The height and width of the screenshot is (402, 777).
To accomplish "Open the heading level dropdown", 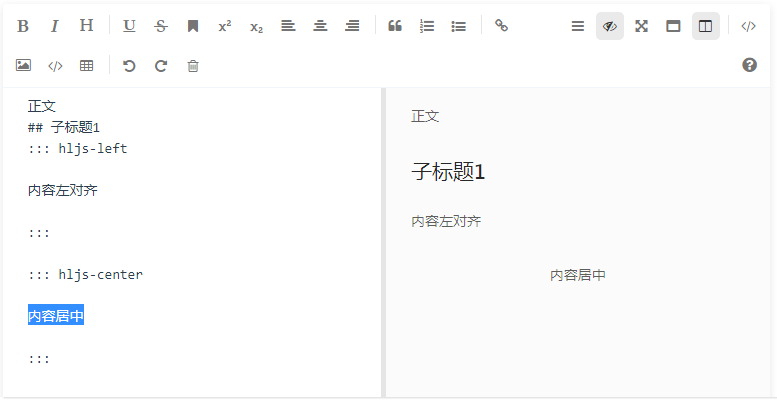I will coord(87,26).
